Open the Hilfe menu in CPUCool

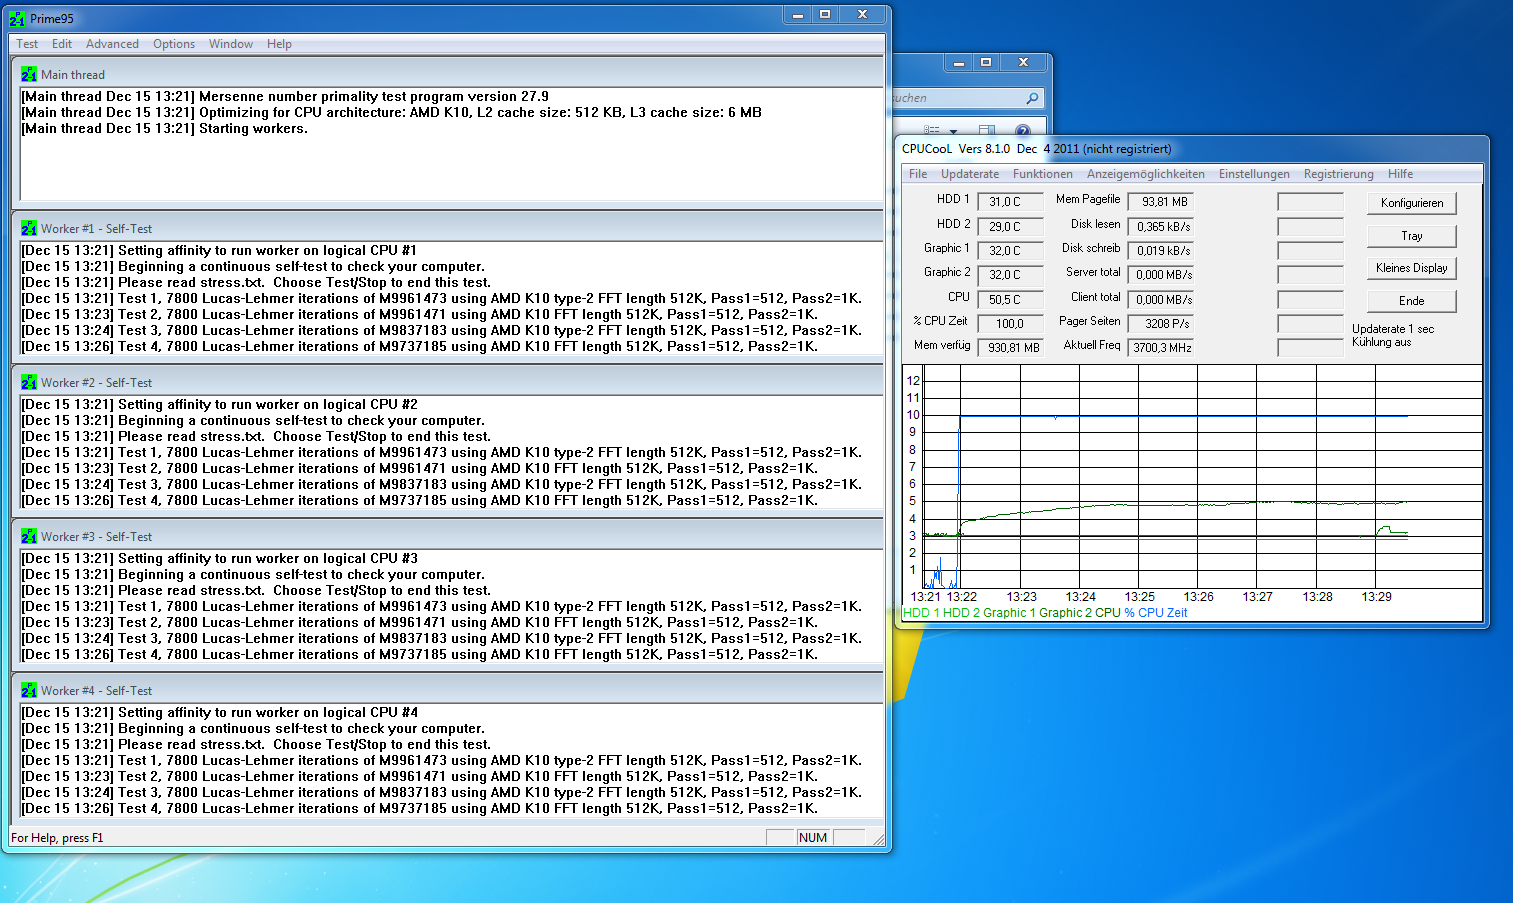pyautogui.click(x=1400, y=174)
